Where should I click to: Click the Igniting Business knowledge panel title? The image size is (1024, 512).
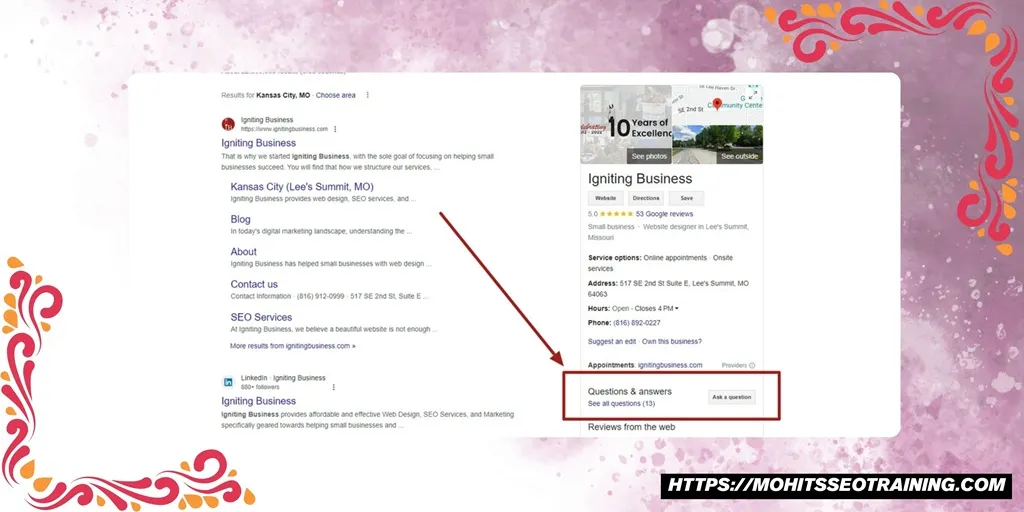[640, 179]
